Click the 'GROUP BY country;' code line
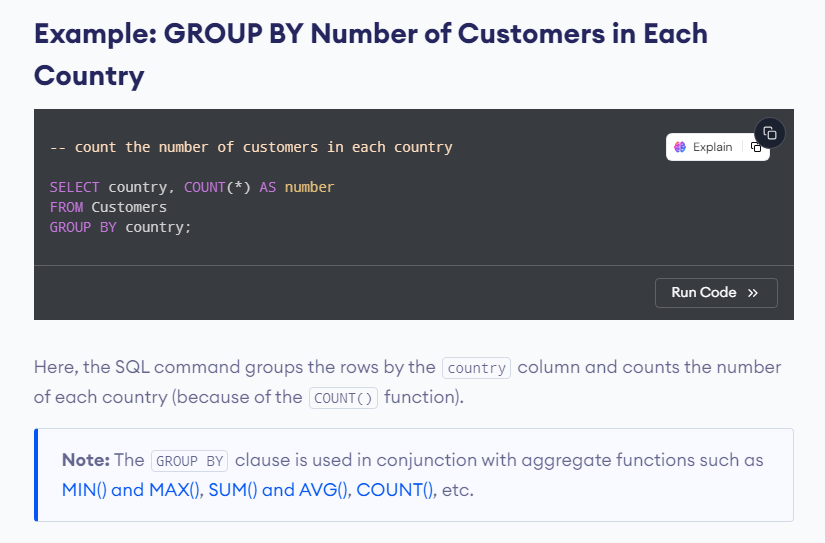This screenshot has height=543, width=825. click(x=120, y=227)
